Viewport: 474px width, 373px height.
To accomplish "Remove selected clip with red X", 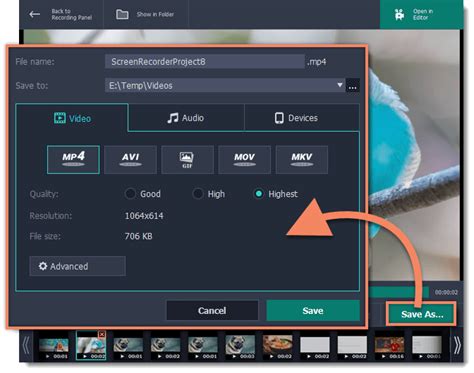I will coord(102,334).
